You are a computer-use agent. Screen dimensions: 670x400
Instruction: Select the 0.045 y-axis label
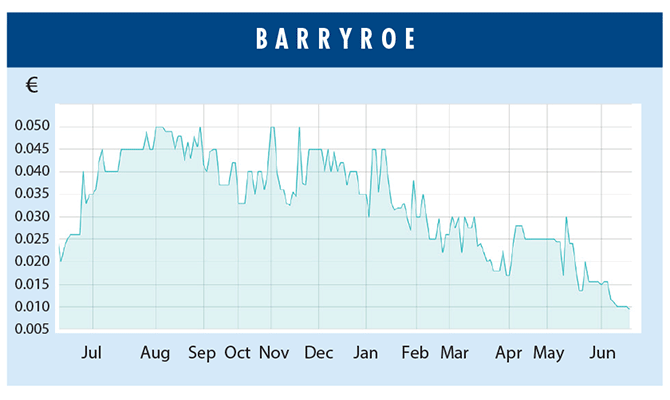coord(32,148)
